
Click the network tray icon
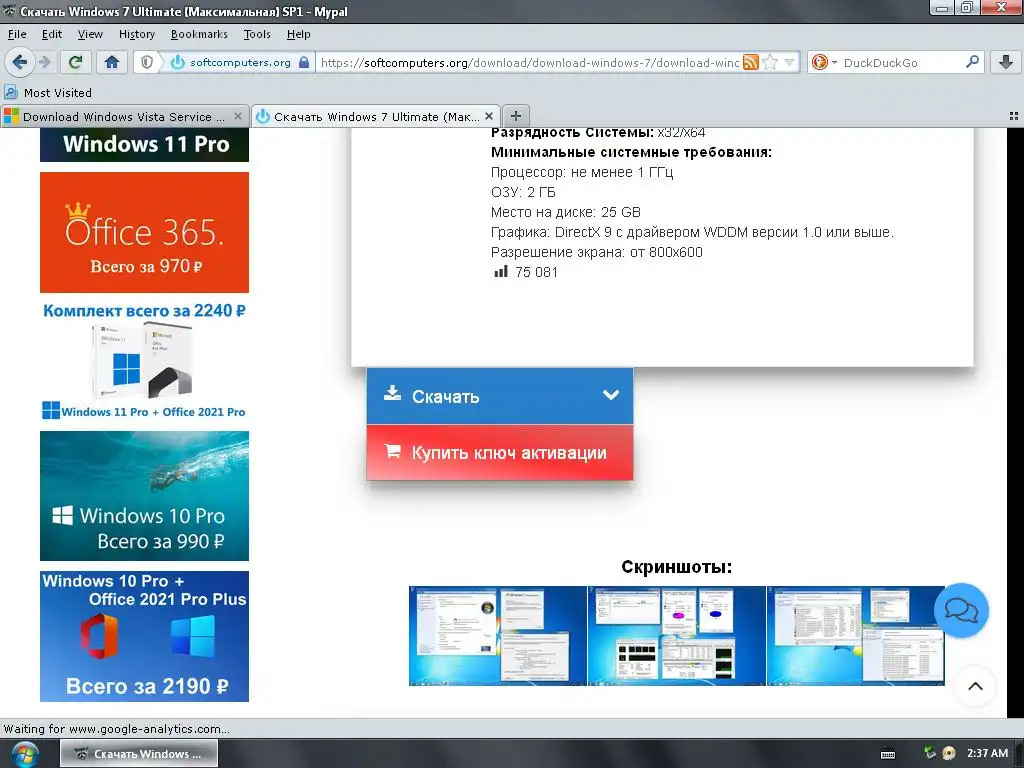point(930,753)
